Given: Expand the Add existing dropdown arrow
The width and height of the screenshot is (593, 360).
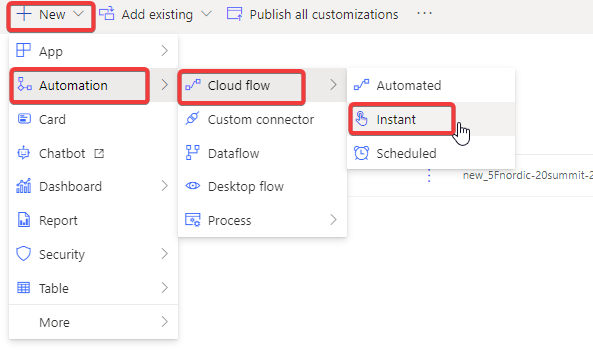Looking at the screenshot, I should [x=206, y=14].
